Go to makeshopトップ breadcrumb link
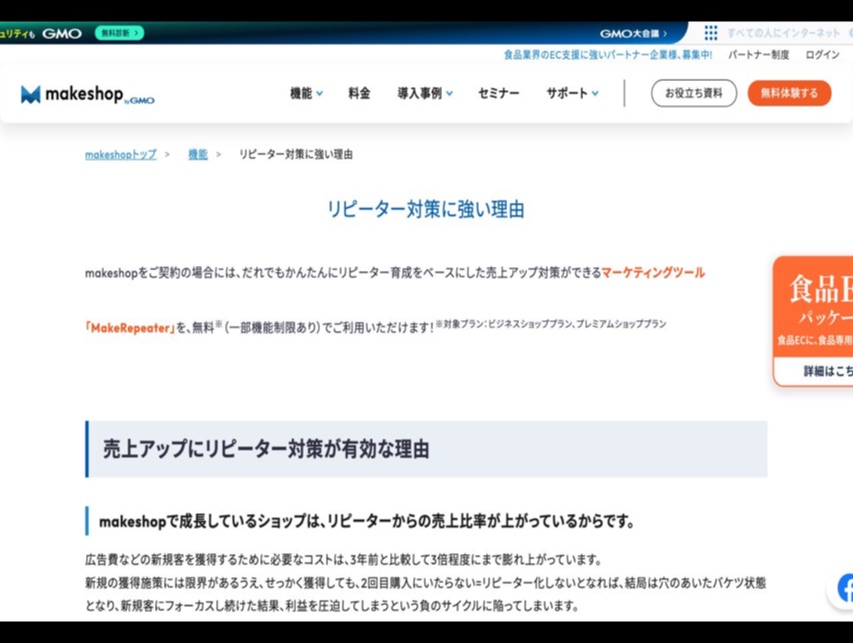 click(121, 154)
